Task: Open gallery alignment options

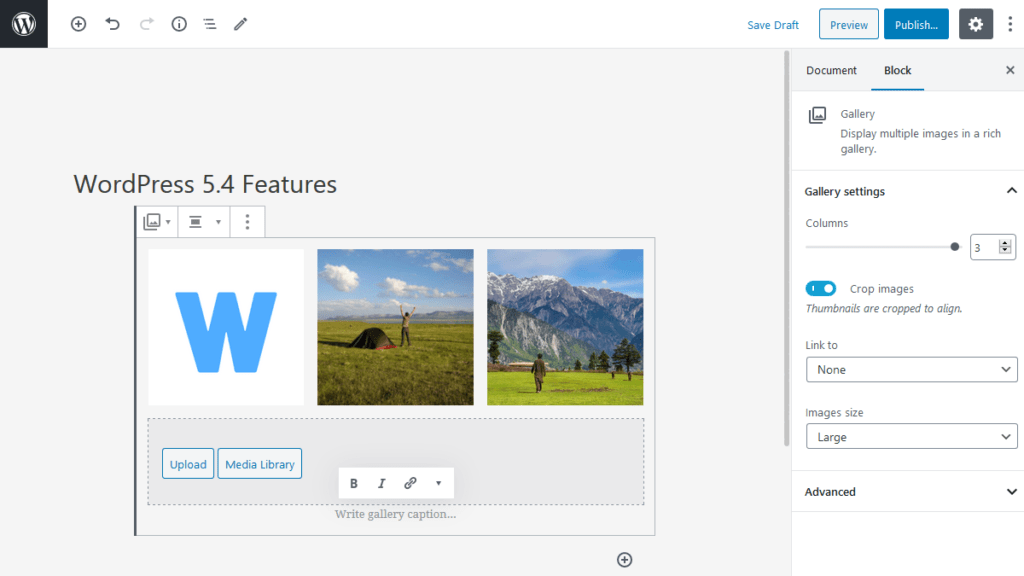Action: 204,222
